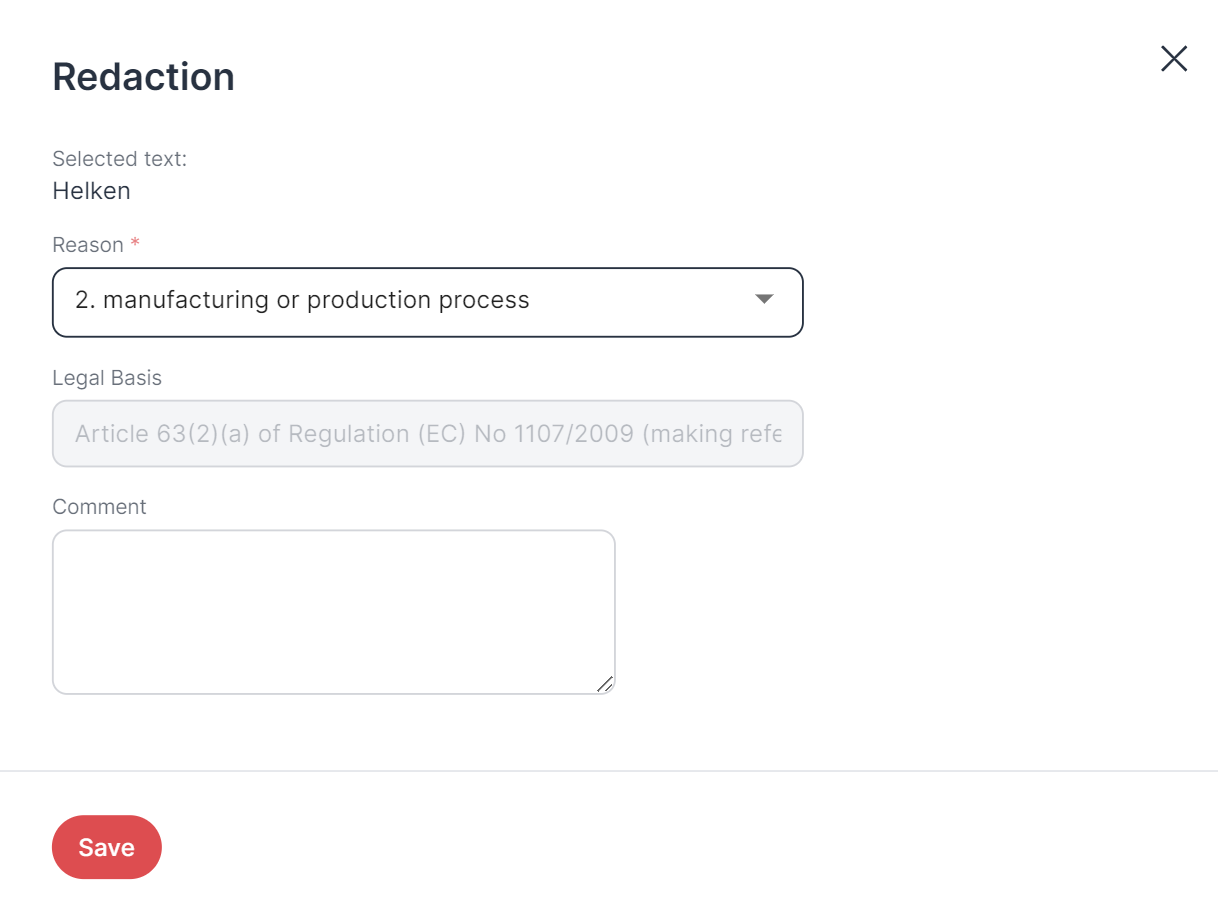Viewport: 1218px width, 916px height.
Task: Save the redaction
Action: click(107, 847)
